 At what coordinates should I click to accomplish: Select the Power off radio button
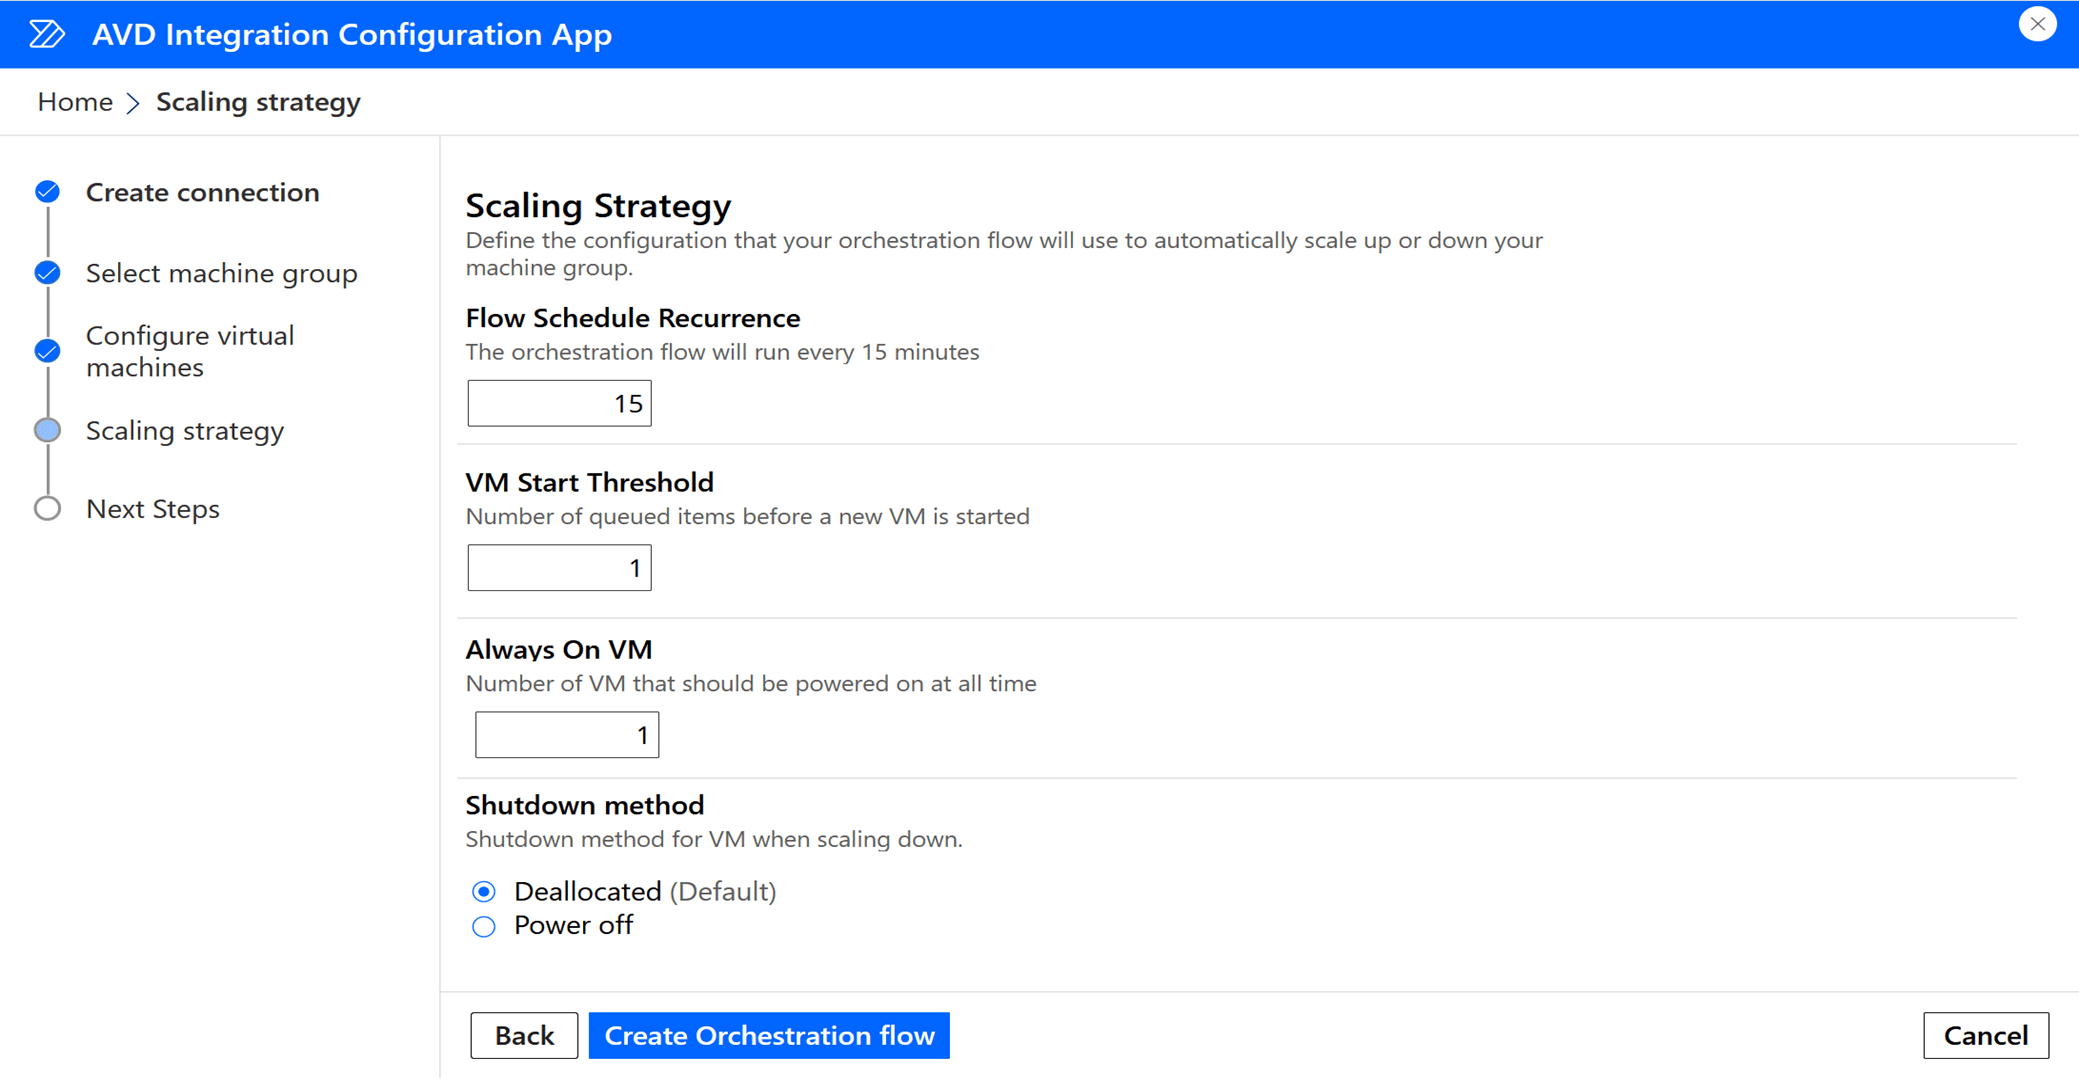coord(484,926)
